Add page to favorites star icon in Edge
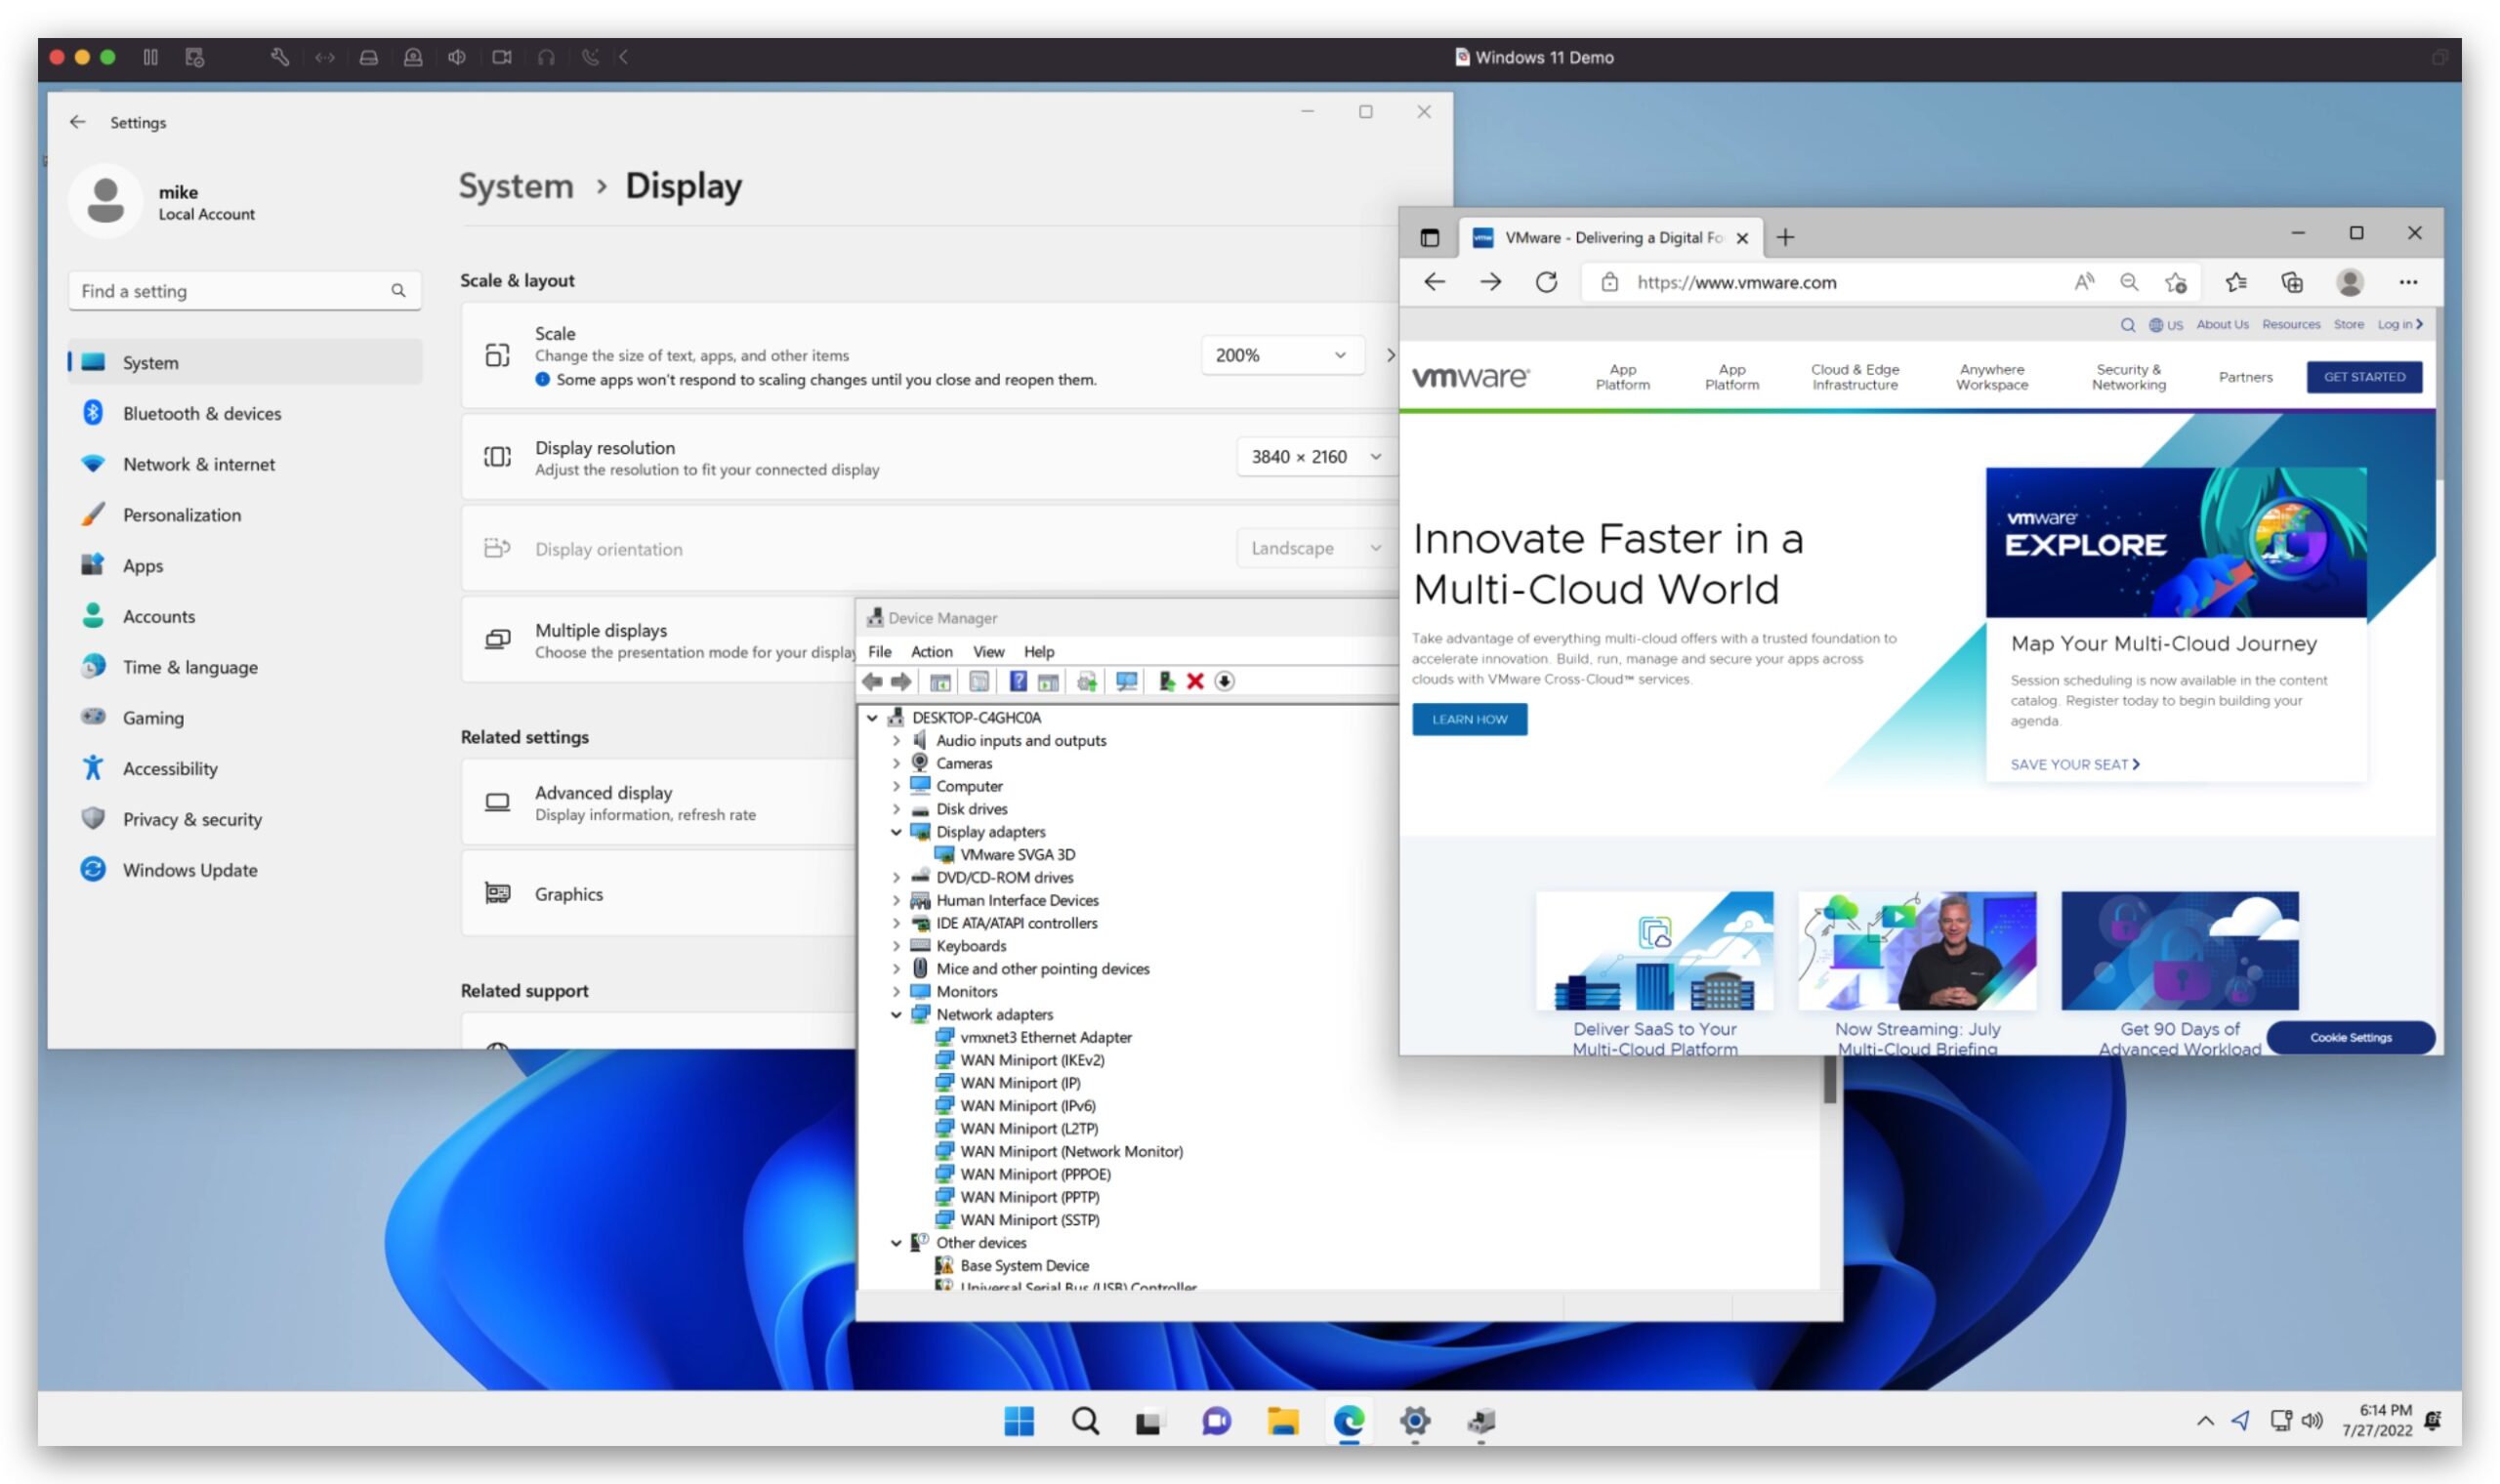 click(2175, 282)
